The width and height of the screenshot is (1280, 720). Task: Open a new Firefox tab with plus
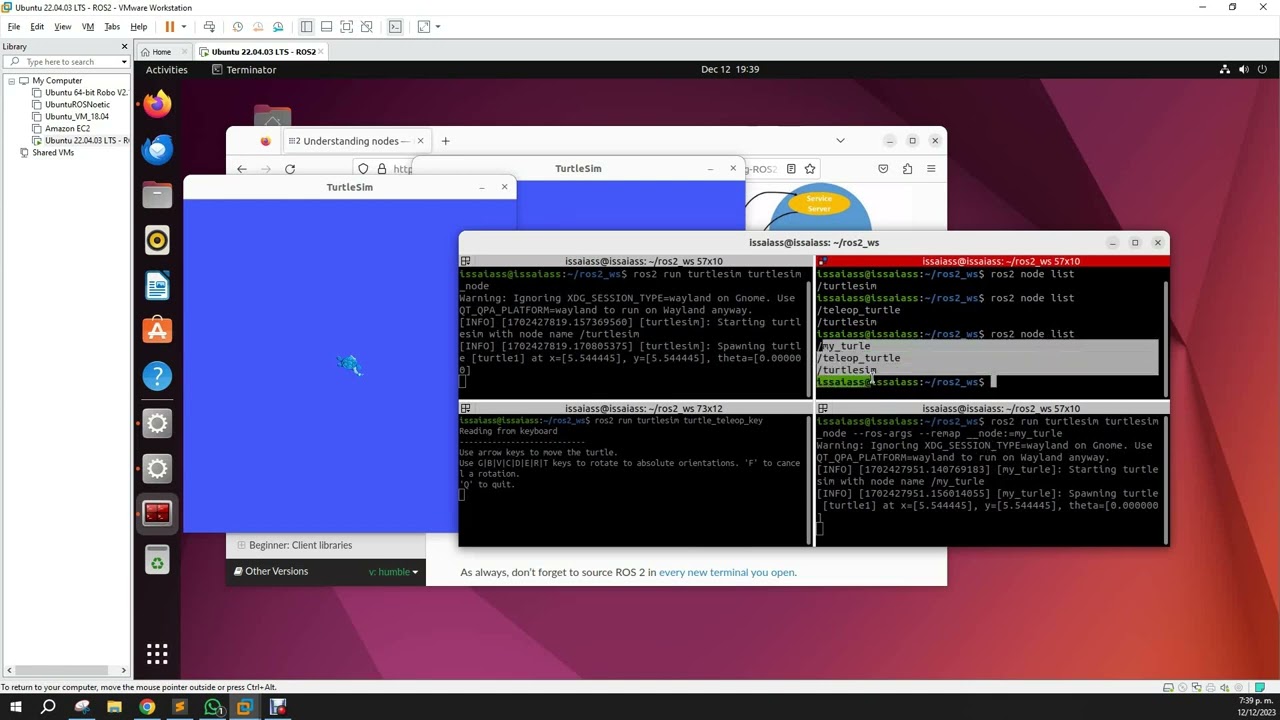pos(445,141)
